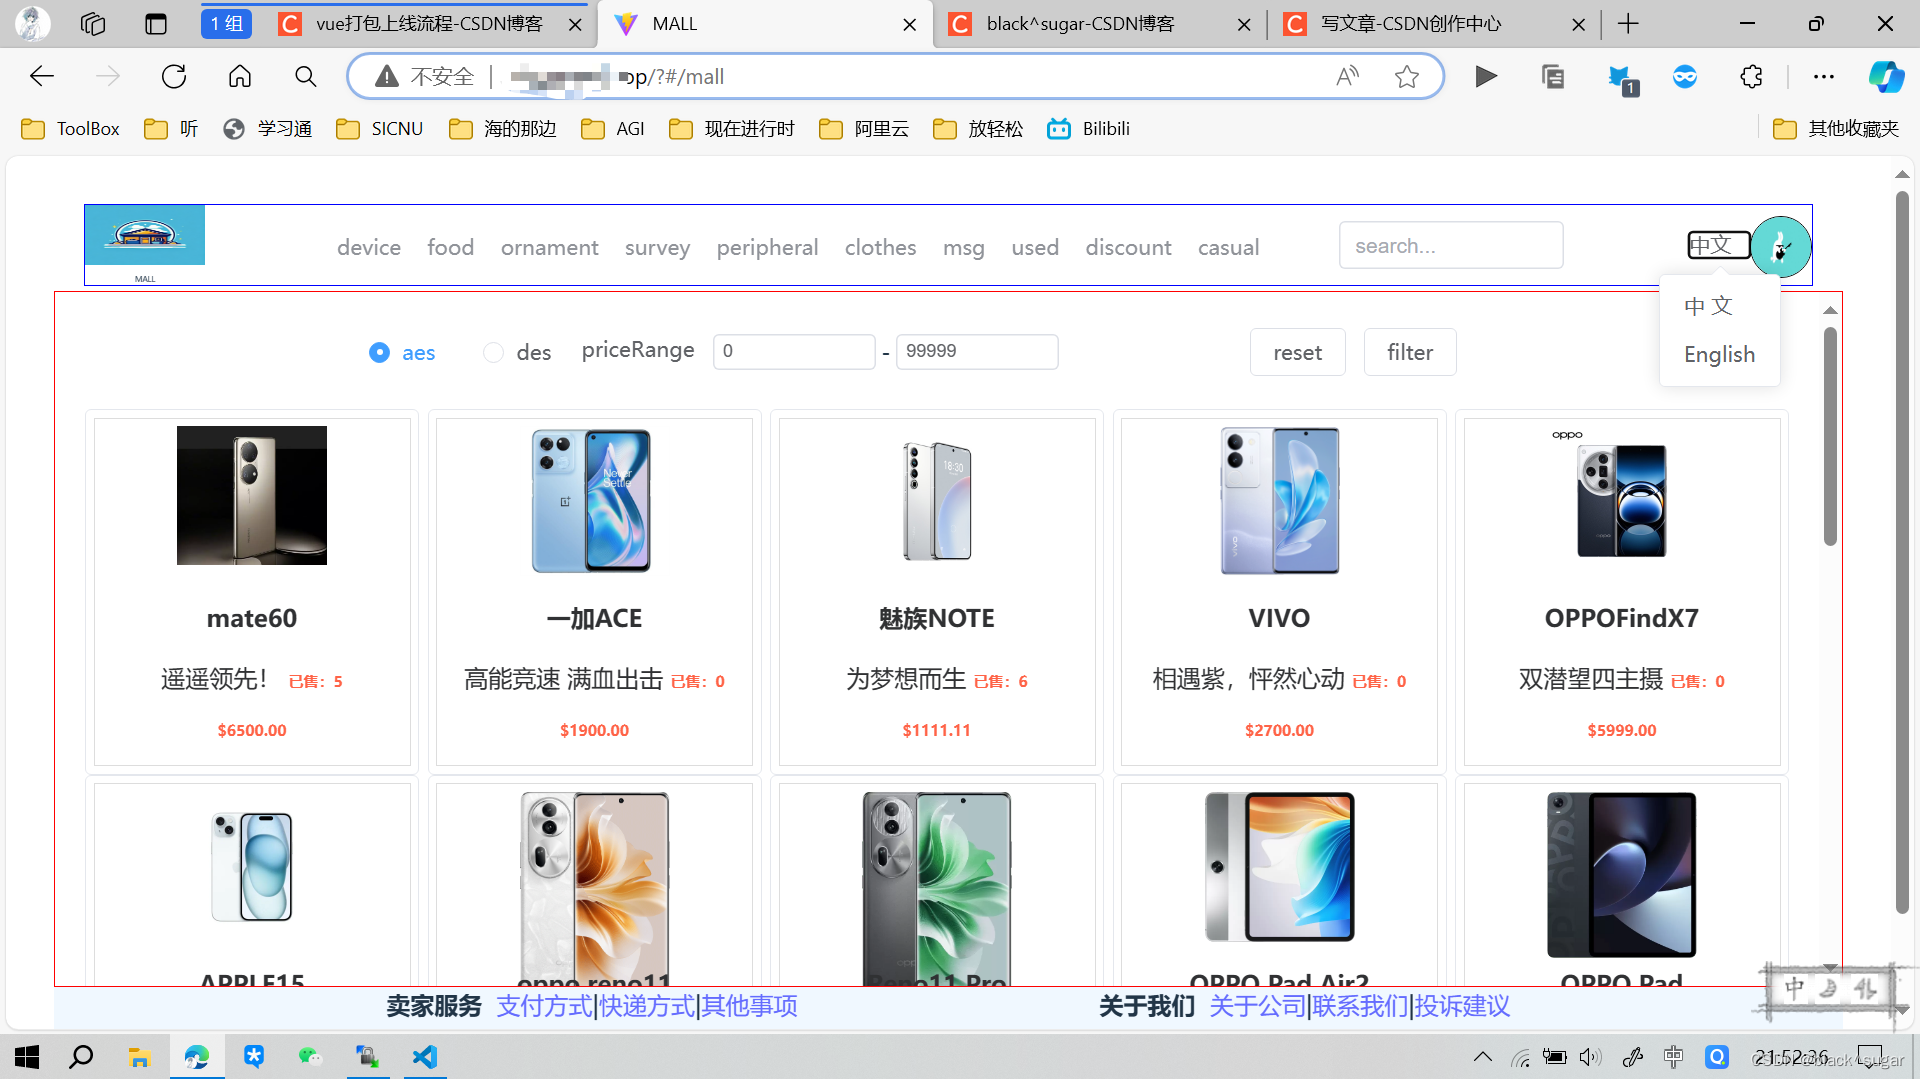The image size is (1920, 1079).
Task: Open the mate60 product card
Action: pos(252,591)
